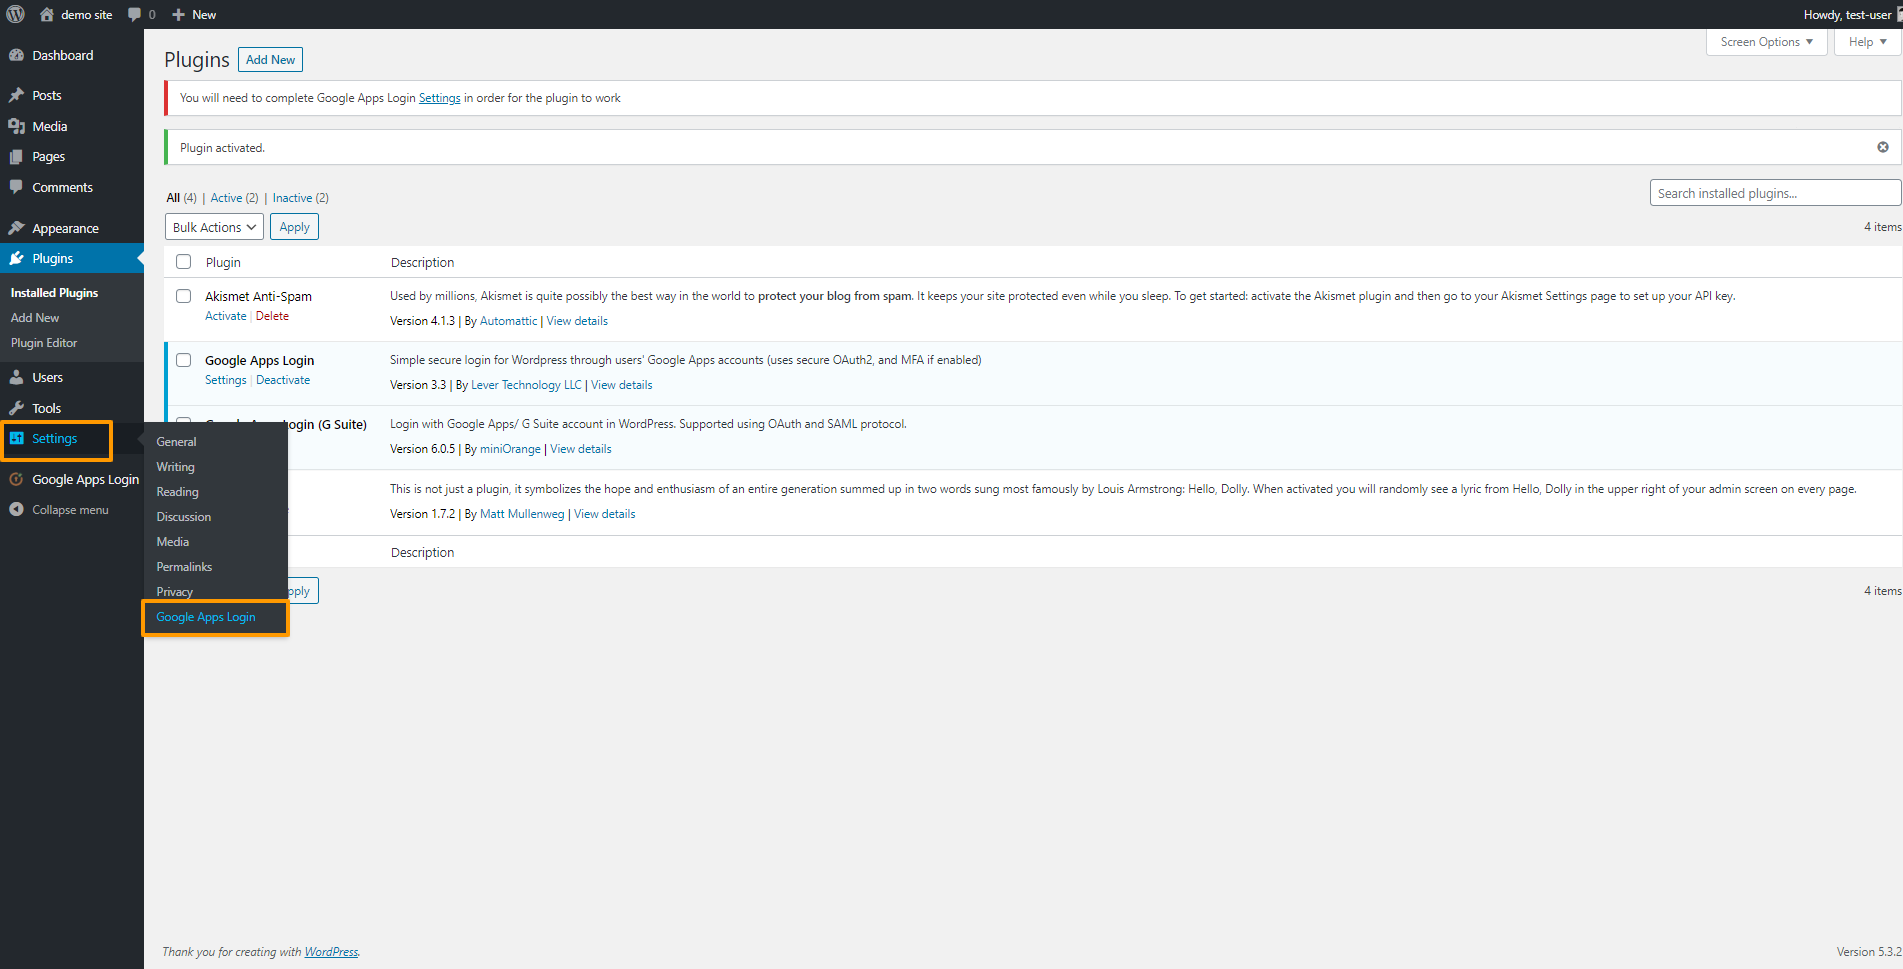This screenshot has width=1903, height=969.
Task: Open Writing settings from submenu
Action: pyautogui.click(x=175, y=466)
